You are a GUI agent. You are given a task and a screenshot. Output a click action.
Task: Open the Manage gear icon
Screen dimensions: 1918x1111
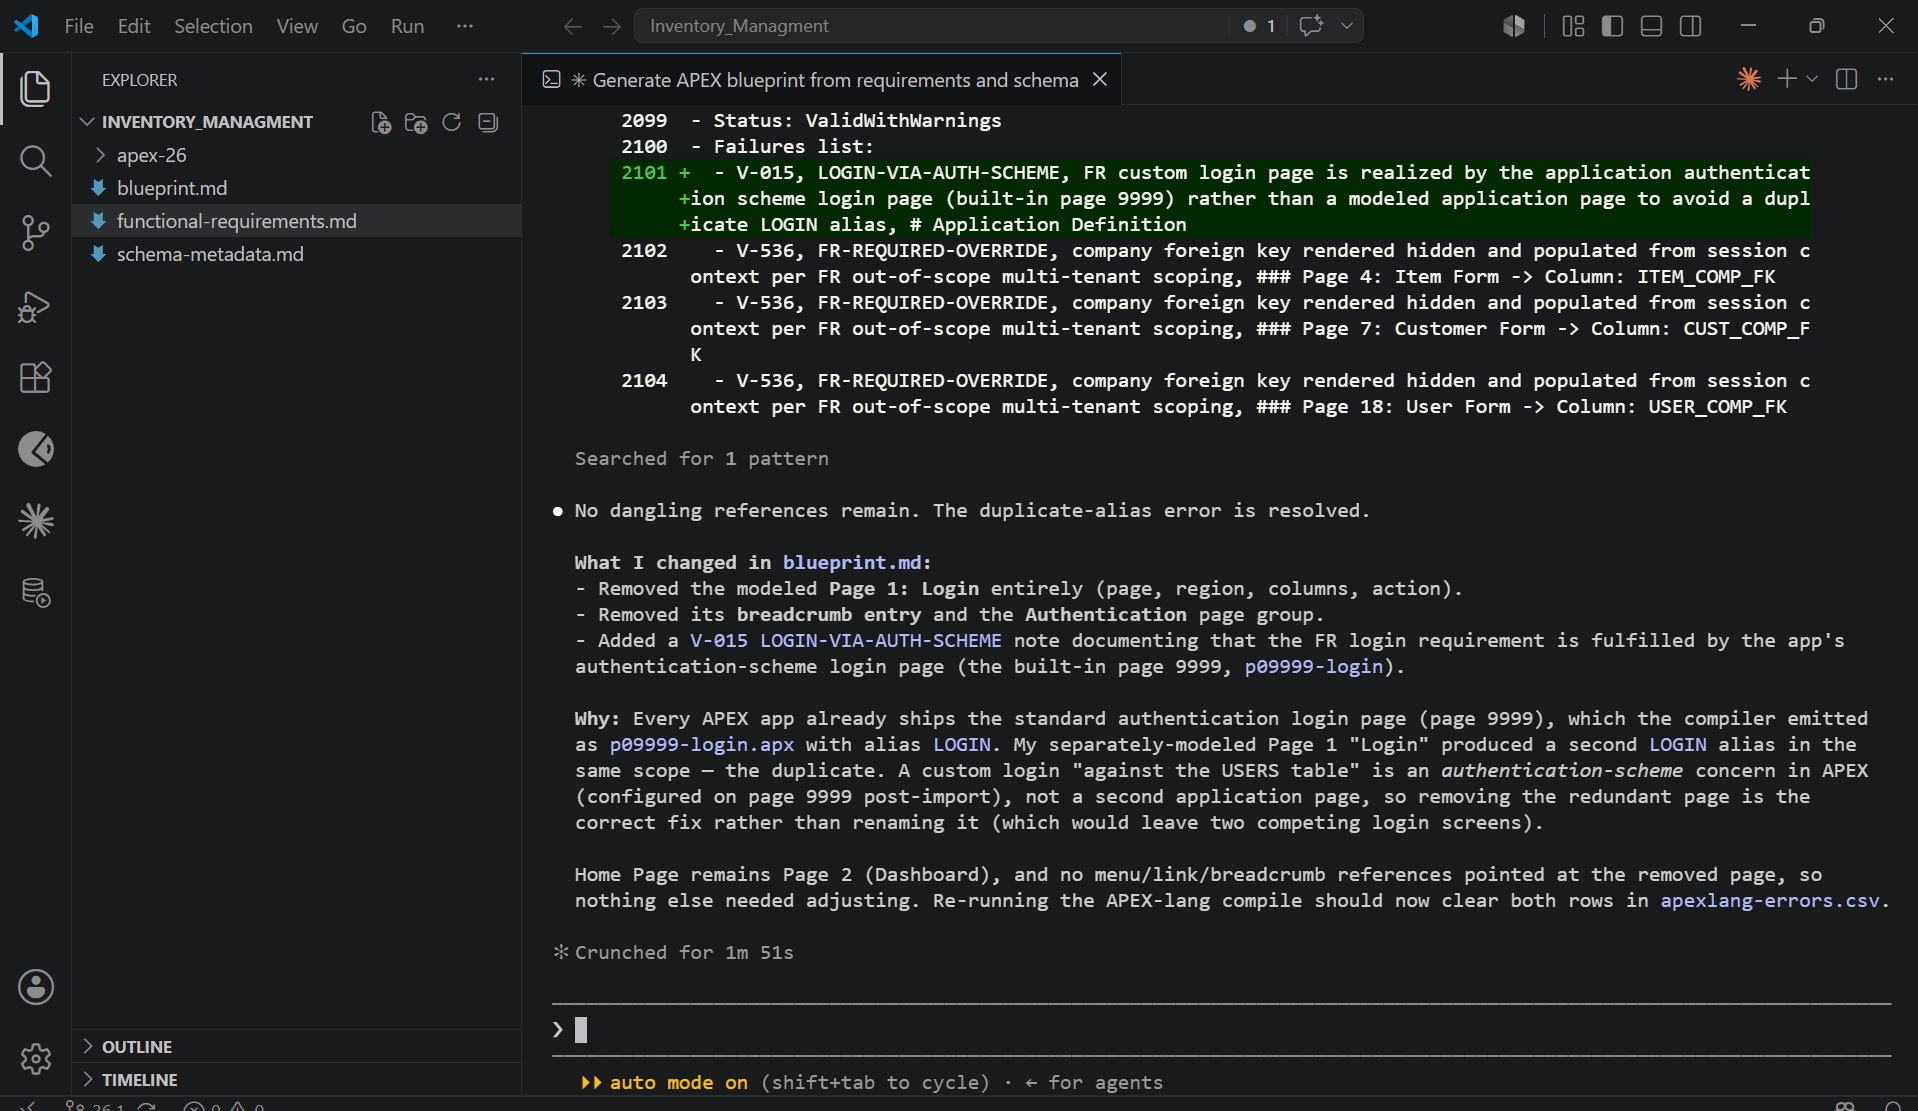36,1058
